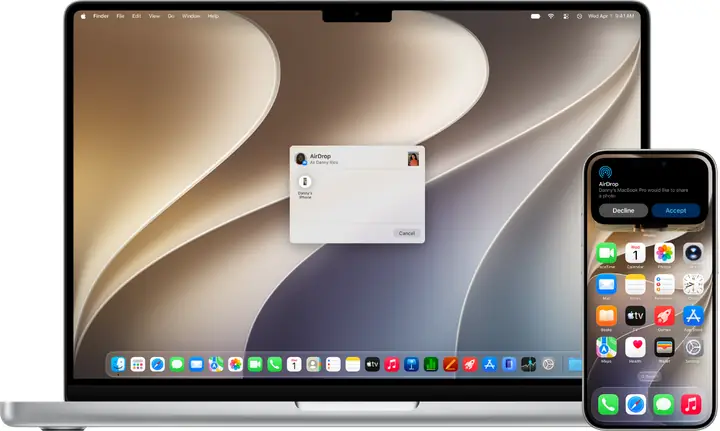Viewport: 720px width, 431px height.
Task: Open Contacts in the Mac dock
Action: click(314, 364)
